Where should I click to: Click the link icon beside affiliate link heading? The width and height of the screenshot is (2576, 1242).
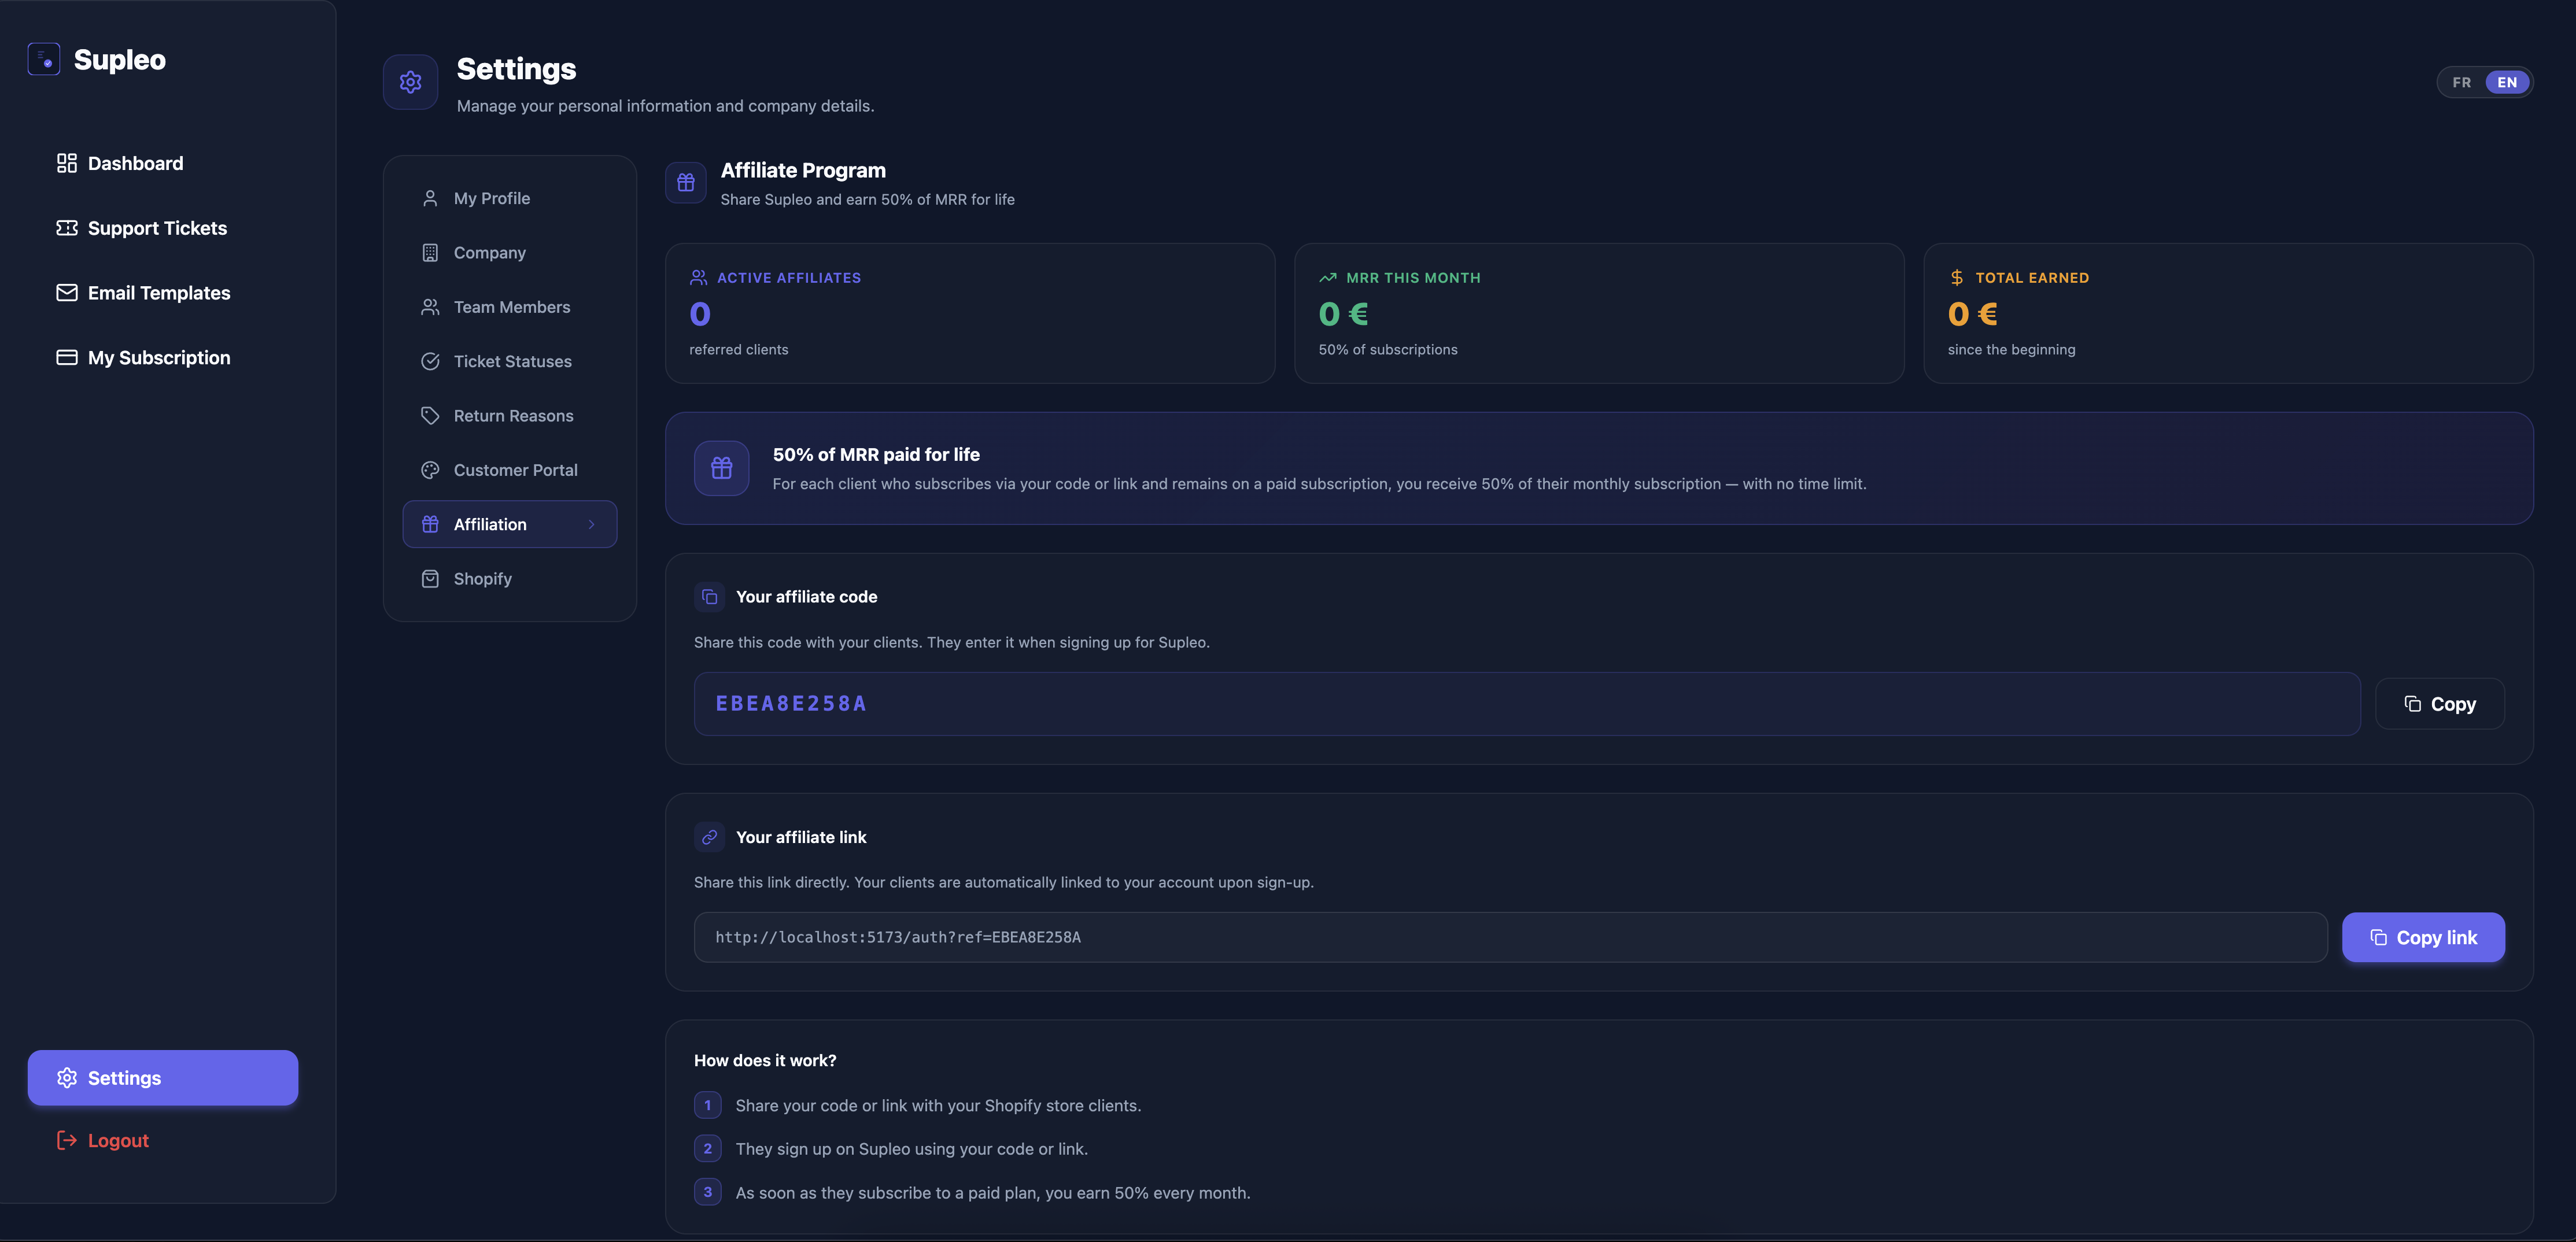[709, 837]
